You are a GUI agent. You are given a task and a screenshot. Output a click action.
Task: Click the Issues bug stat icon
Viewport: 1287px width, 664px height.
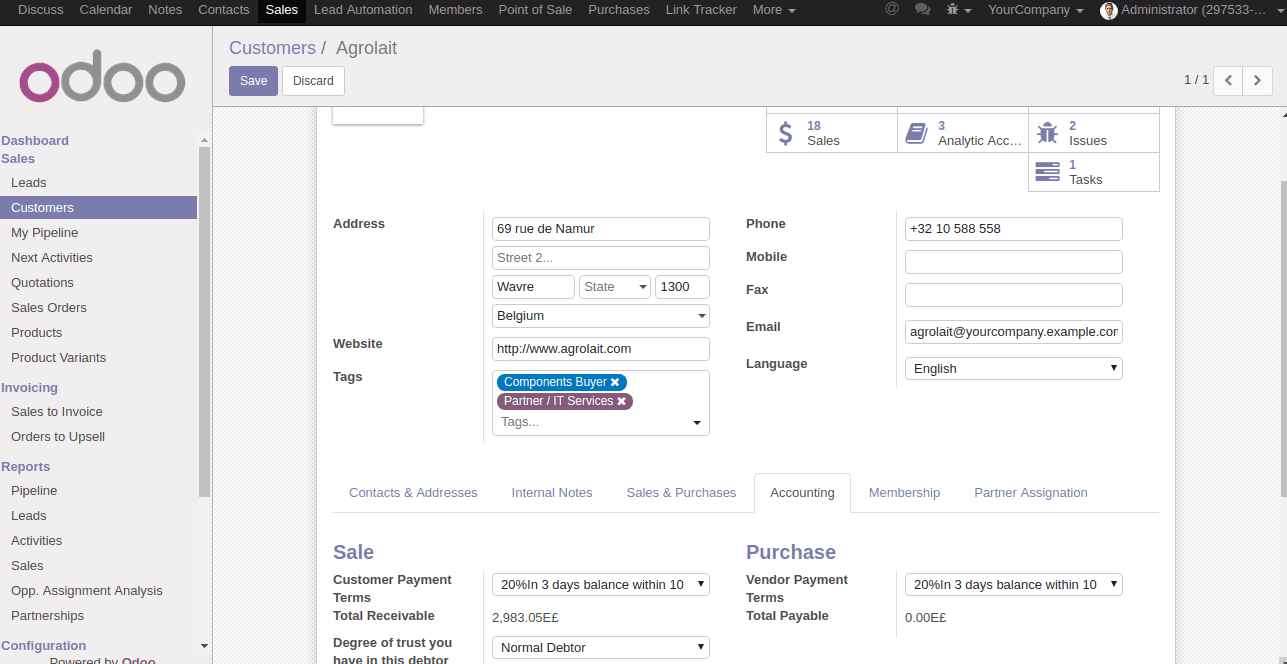(1047, 132)
